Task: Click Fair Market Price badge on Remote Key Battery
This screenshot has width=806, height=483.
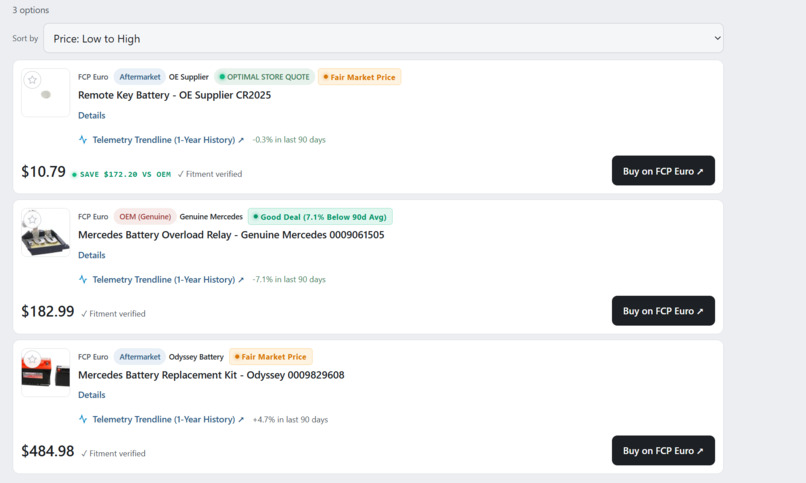Action: (x=359, y=77)
